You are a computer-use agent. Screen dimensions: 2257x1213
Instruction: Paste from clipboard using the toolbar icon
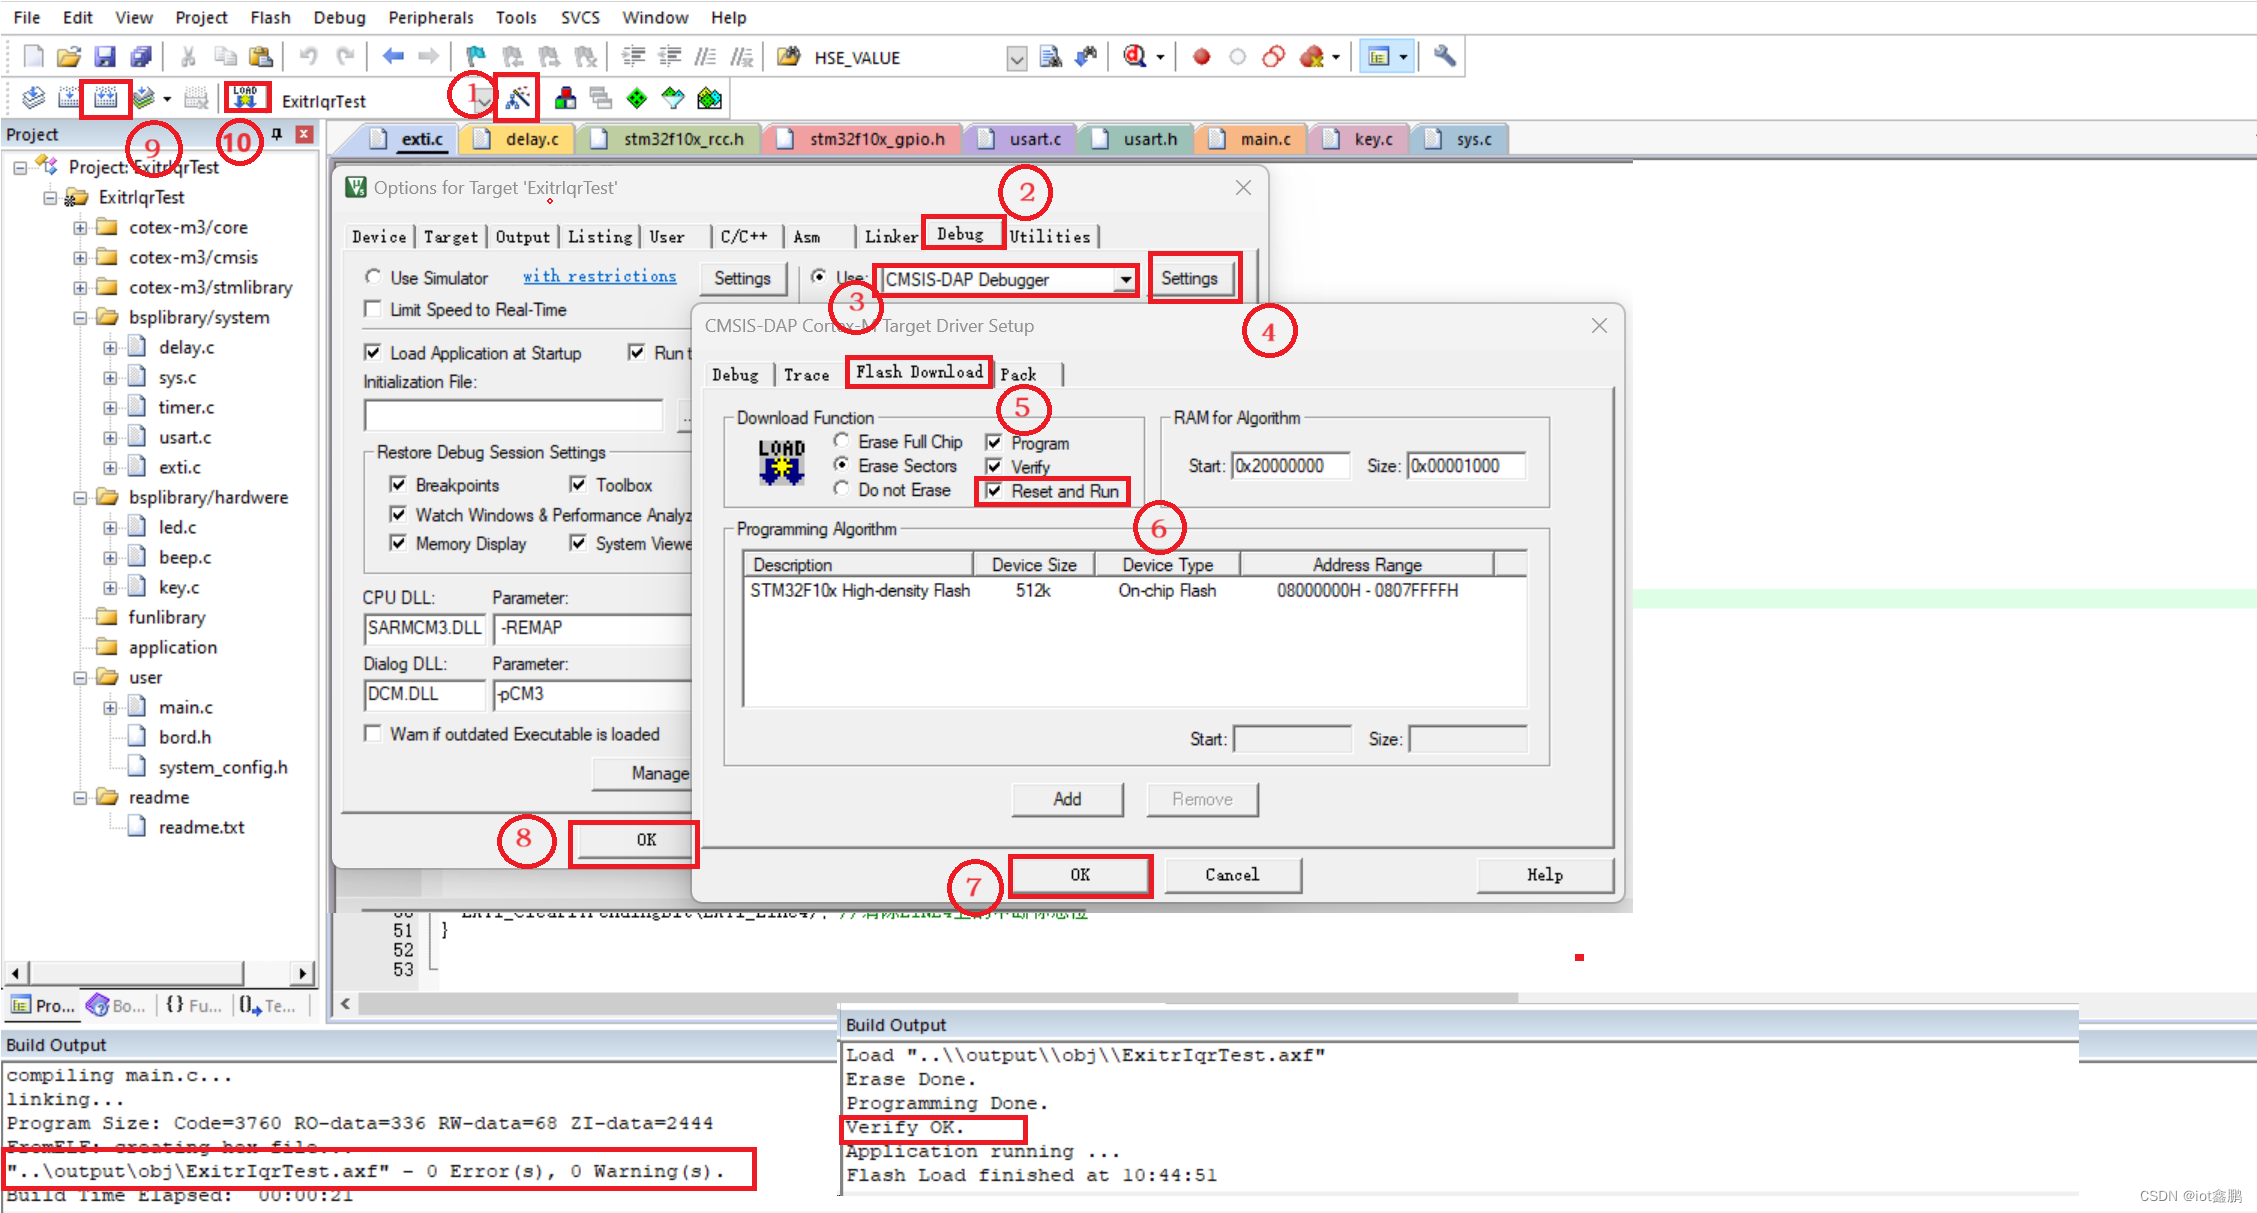pos(261,57)
